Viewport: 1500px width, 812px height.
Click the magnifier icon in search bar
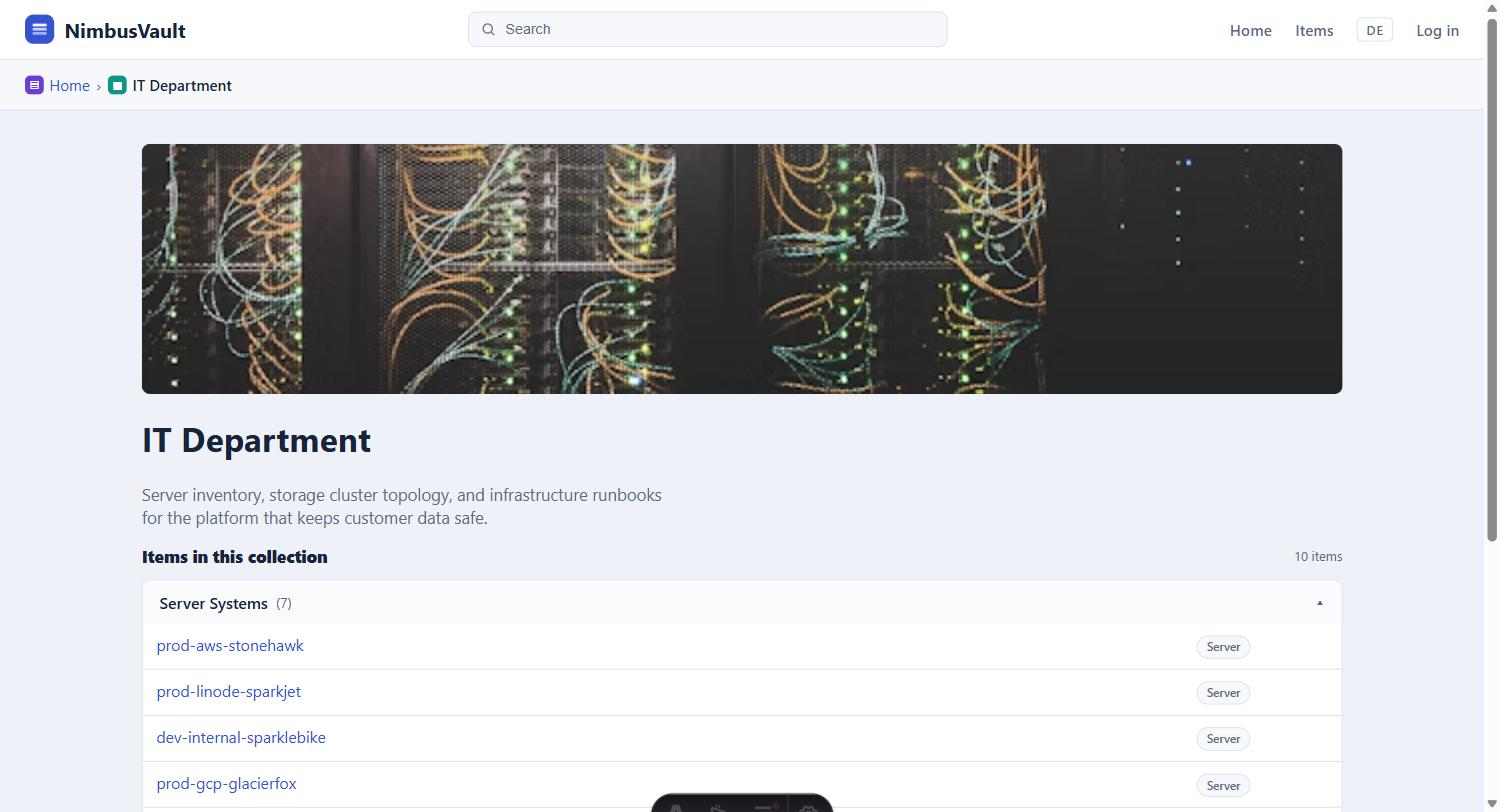489,29
